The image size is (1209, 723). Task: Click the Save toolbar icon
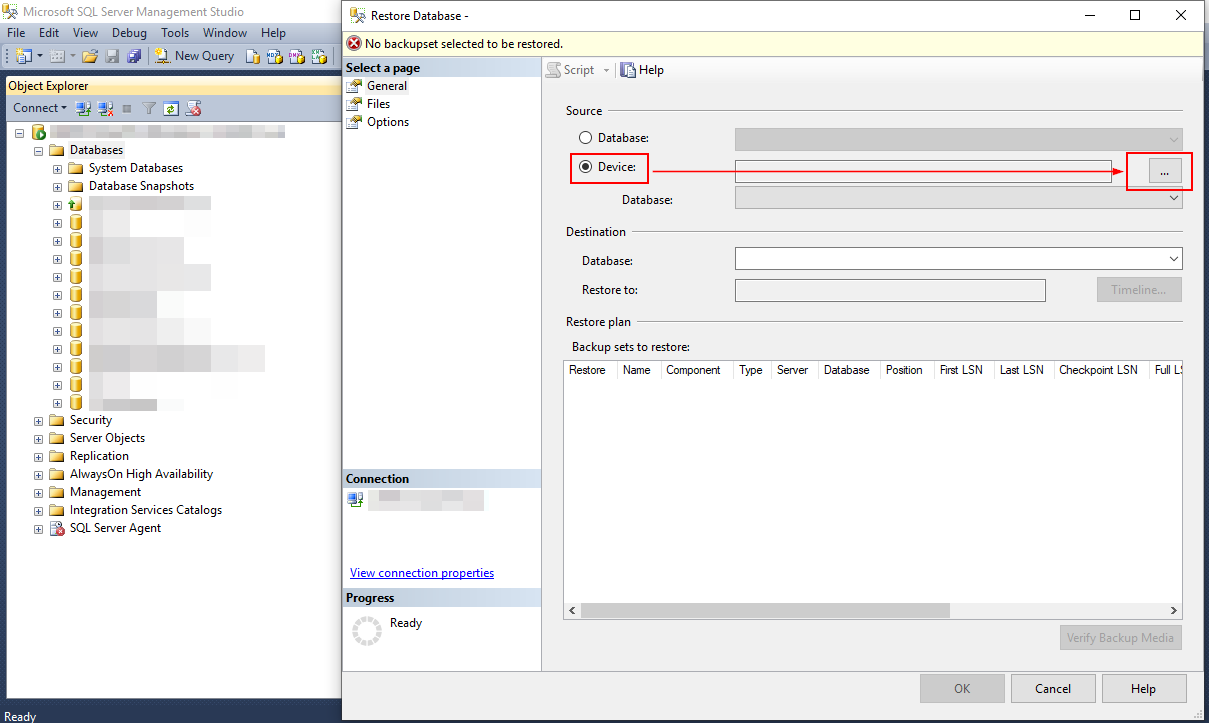point(112,56)
